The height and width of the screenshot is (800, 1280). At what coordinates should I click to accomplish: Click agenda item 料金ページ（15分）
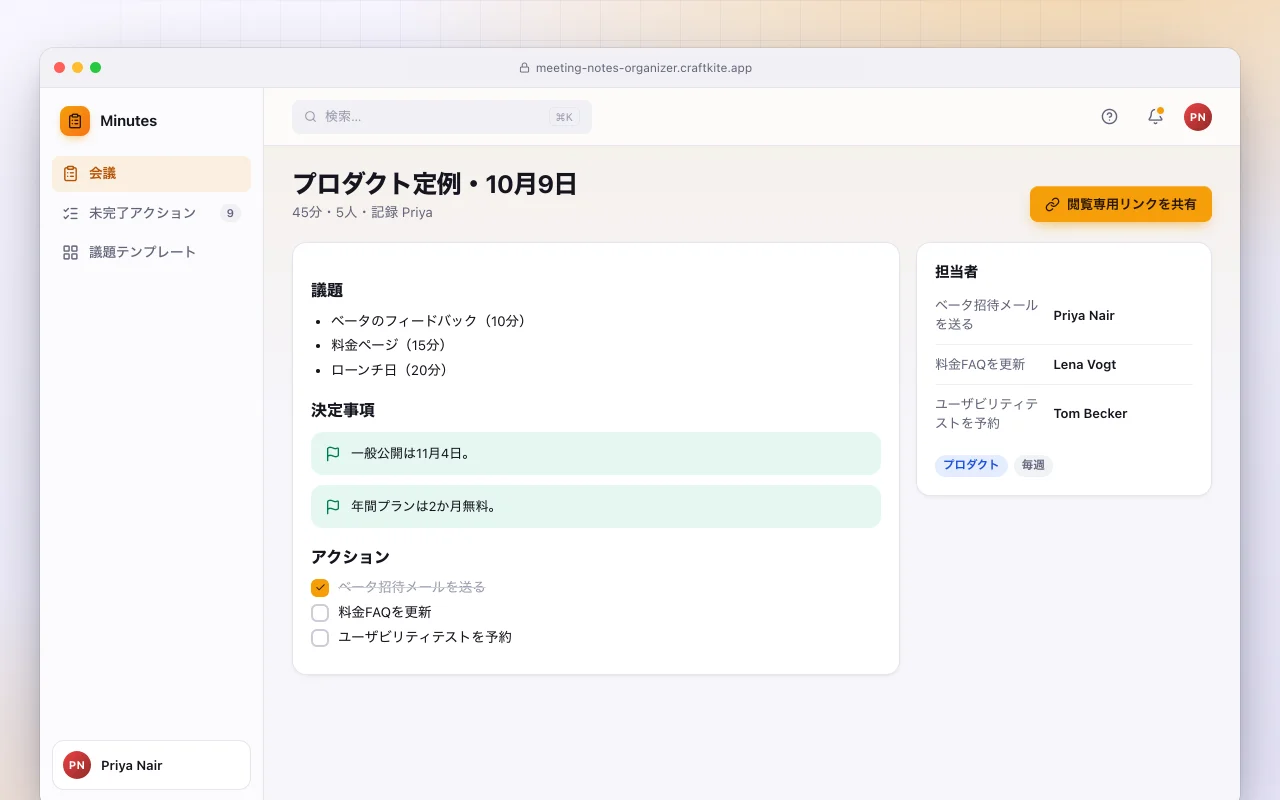pyautogui.click(x=391, y=345)
